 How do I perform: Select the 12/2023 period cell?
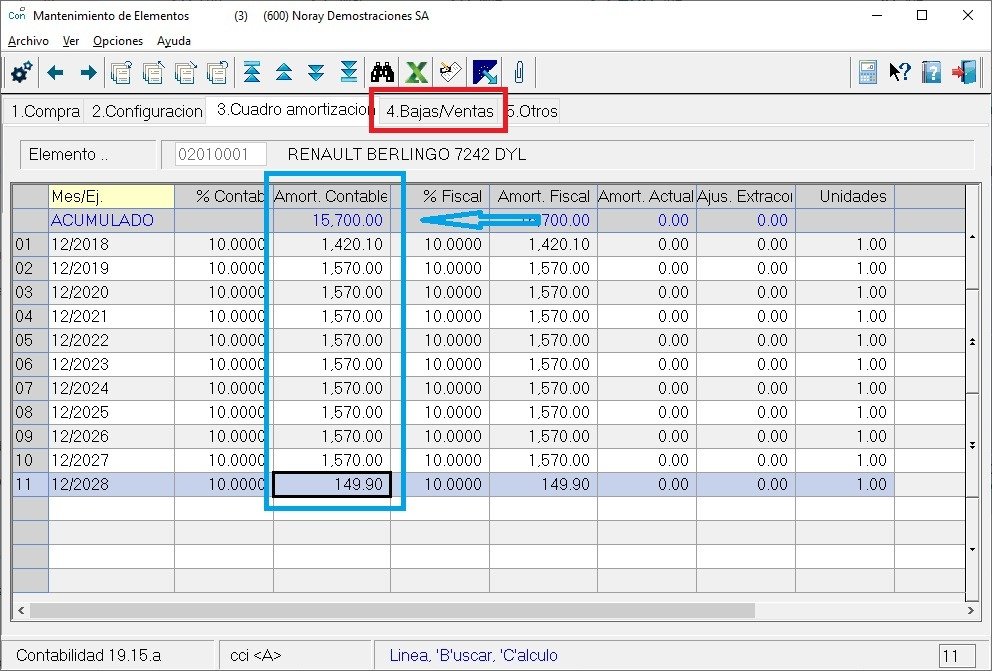coord(111,364)
